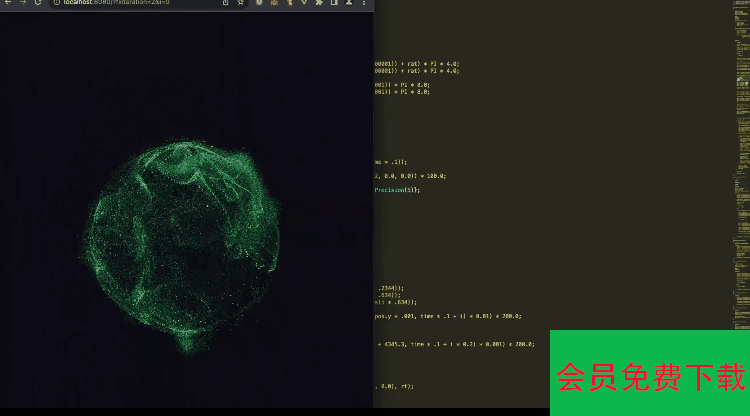This screenshot has width=750, height=416.
Task: Click the green 会员免费下载 banner
Action: [650, 376]
